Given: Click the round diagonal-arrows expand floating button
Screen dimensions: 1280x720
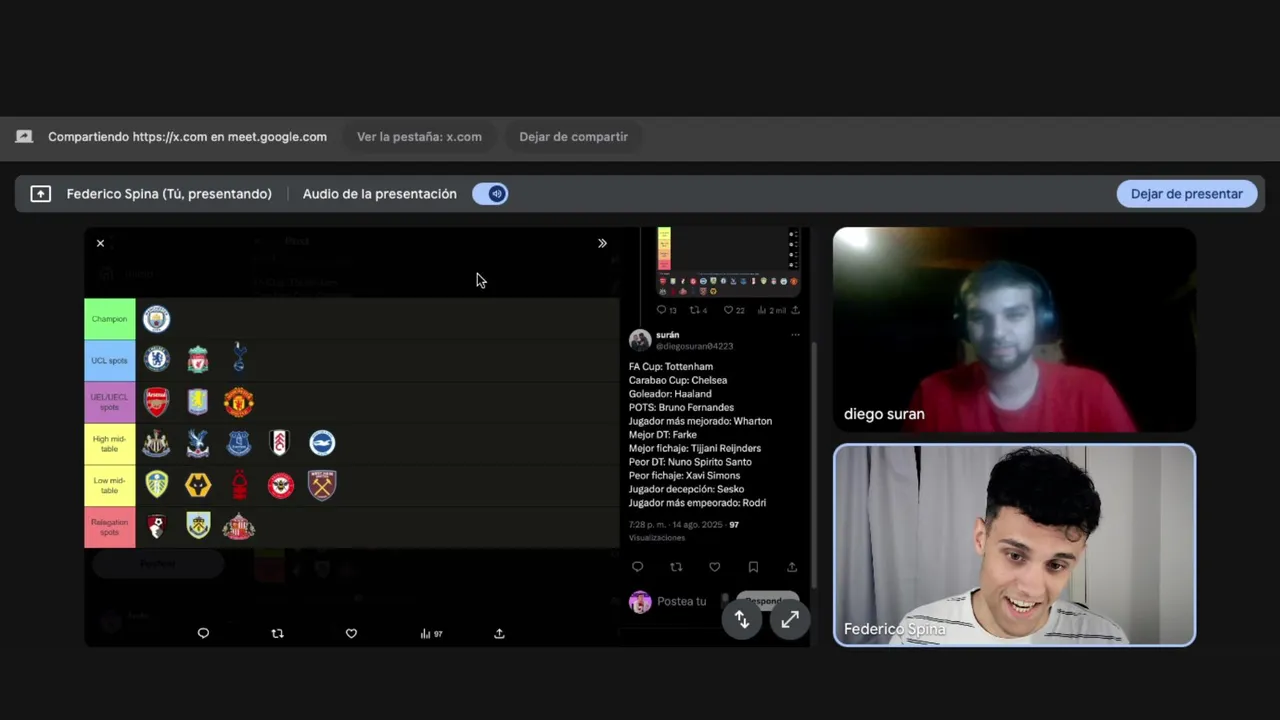Looking at the screenshot, I should tap(789, 620).
